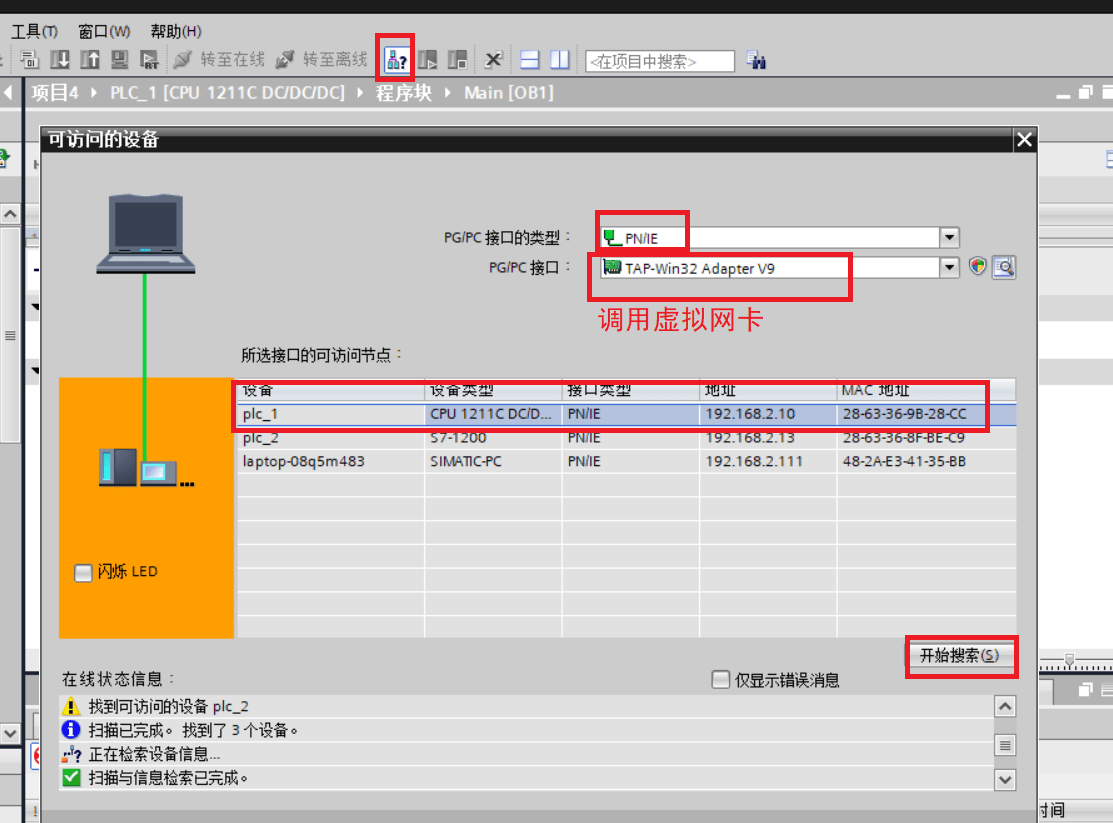Check 仅显示错误消息 option

point(720,679)
